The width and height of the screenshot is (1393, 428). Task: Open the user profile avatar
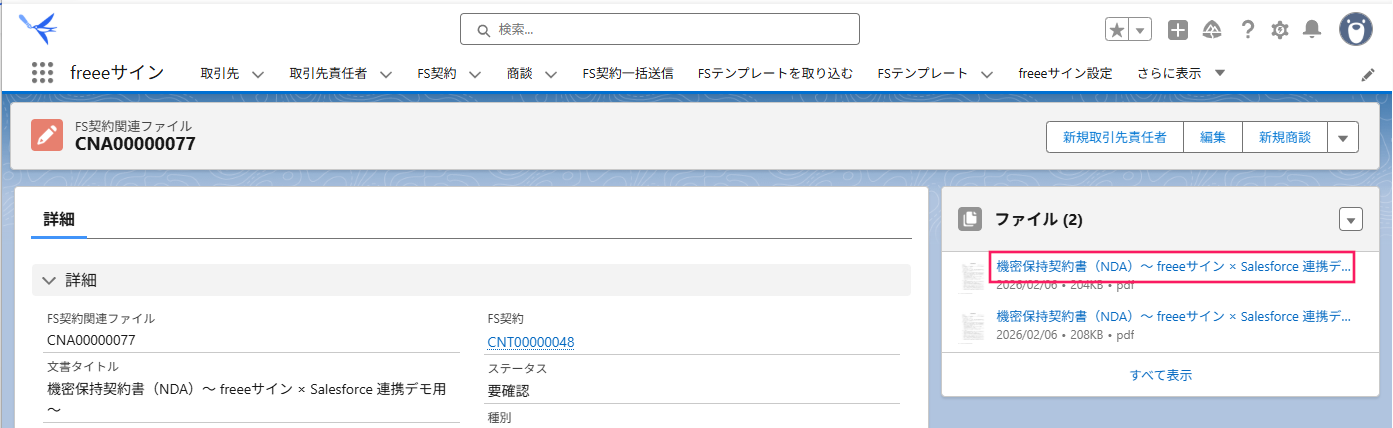(x=1356, y=30)
